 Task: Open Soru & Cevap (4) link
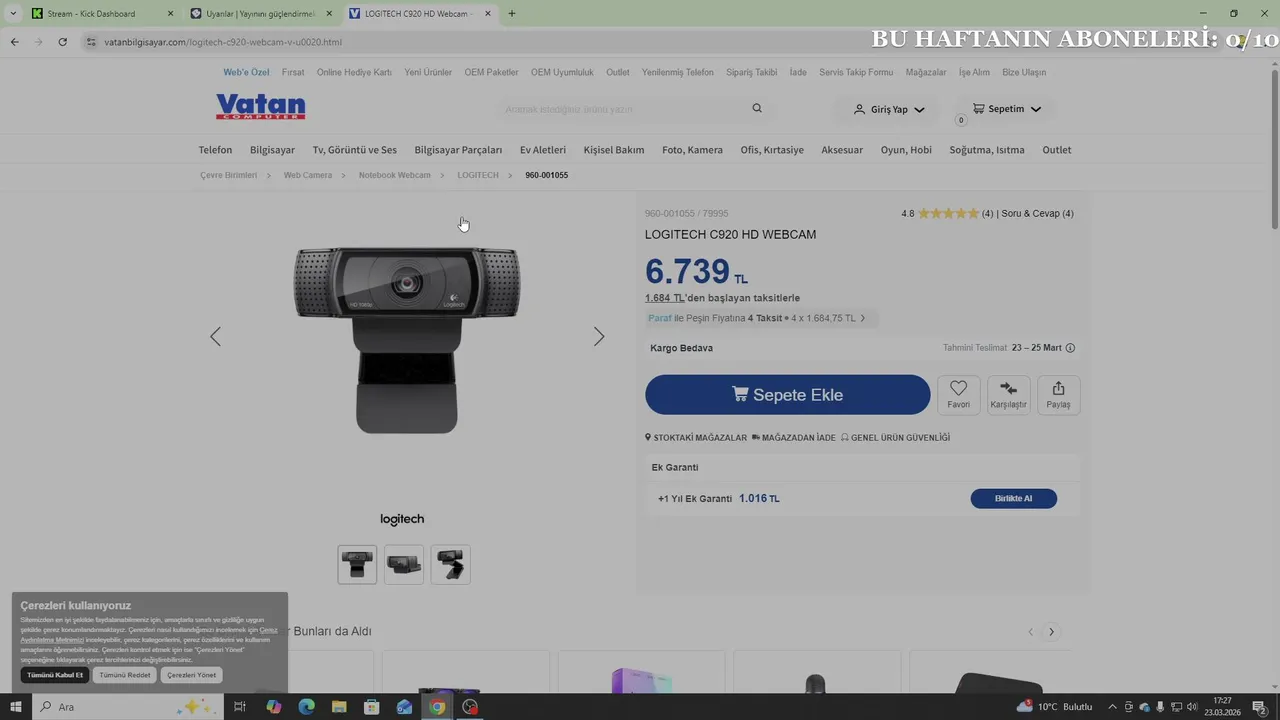point(1038,213)
